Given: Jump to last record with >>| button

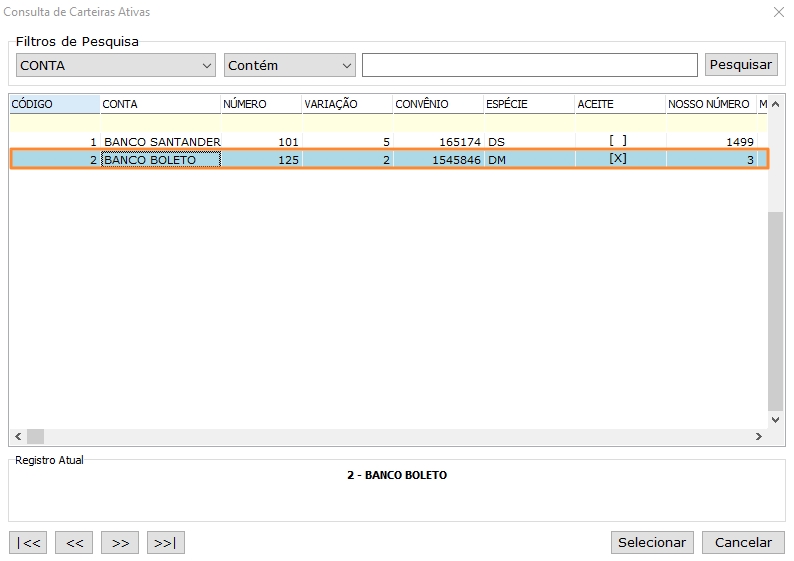Looking at the screenshot, I should coord(166,542).
